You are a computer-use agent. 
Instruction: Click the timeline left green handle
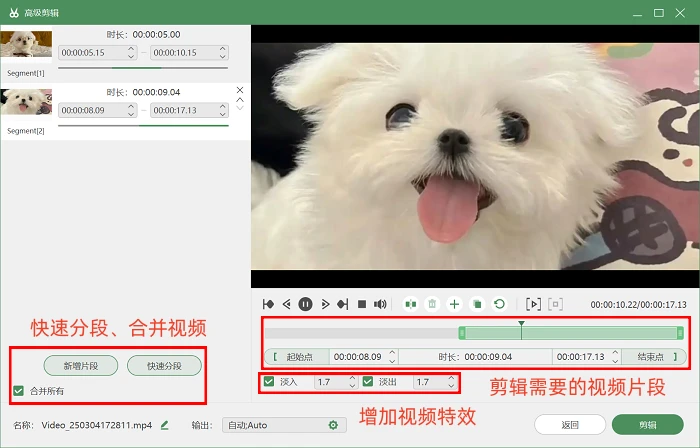click(x=462, y=333)
